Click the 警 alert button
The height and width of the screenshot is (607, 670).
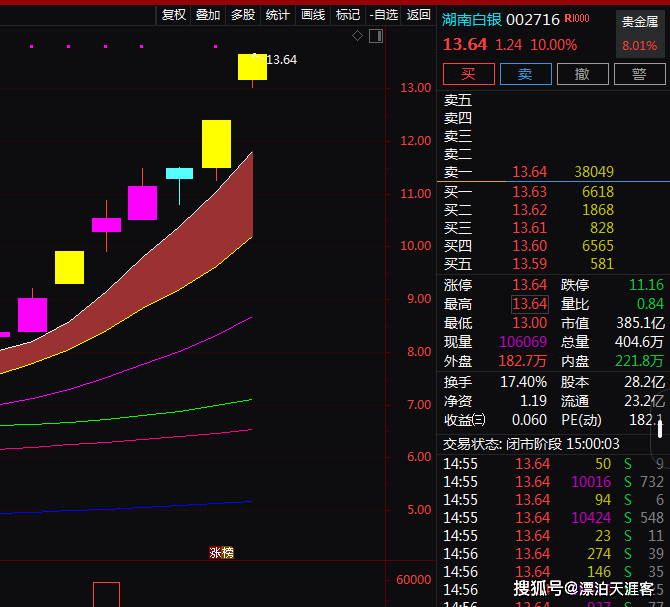[x=639, y=74]
